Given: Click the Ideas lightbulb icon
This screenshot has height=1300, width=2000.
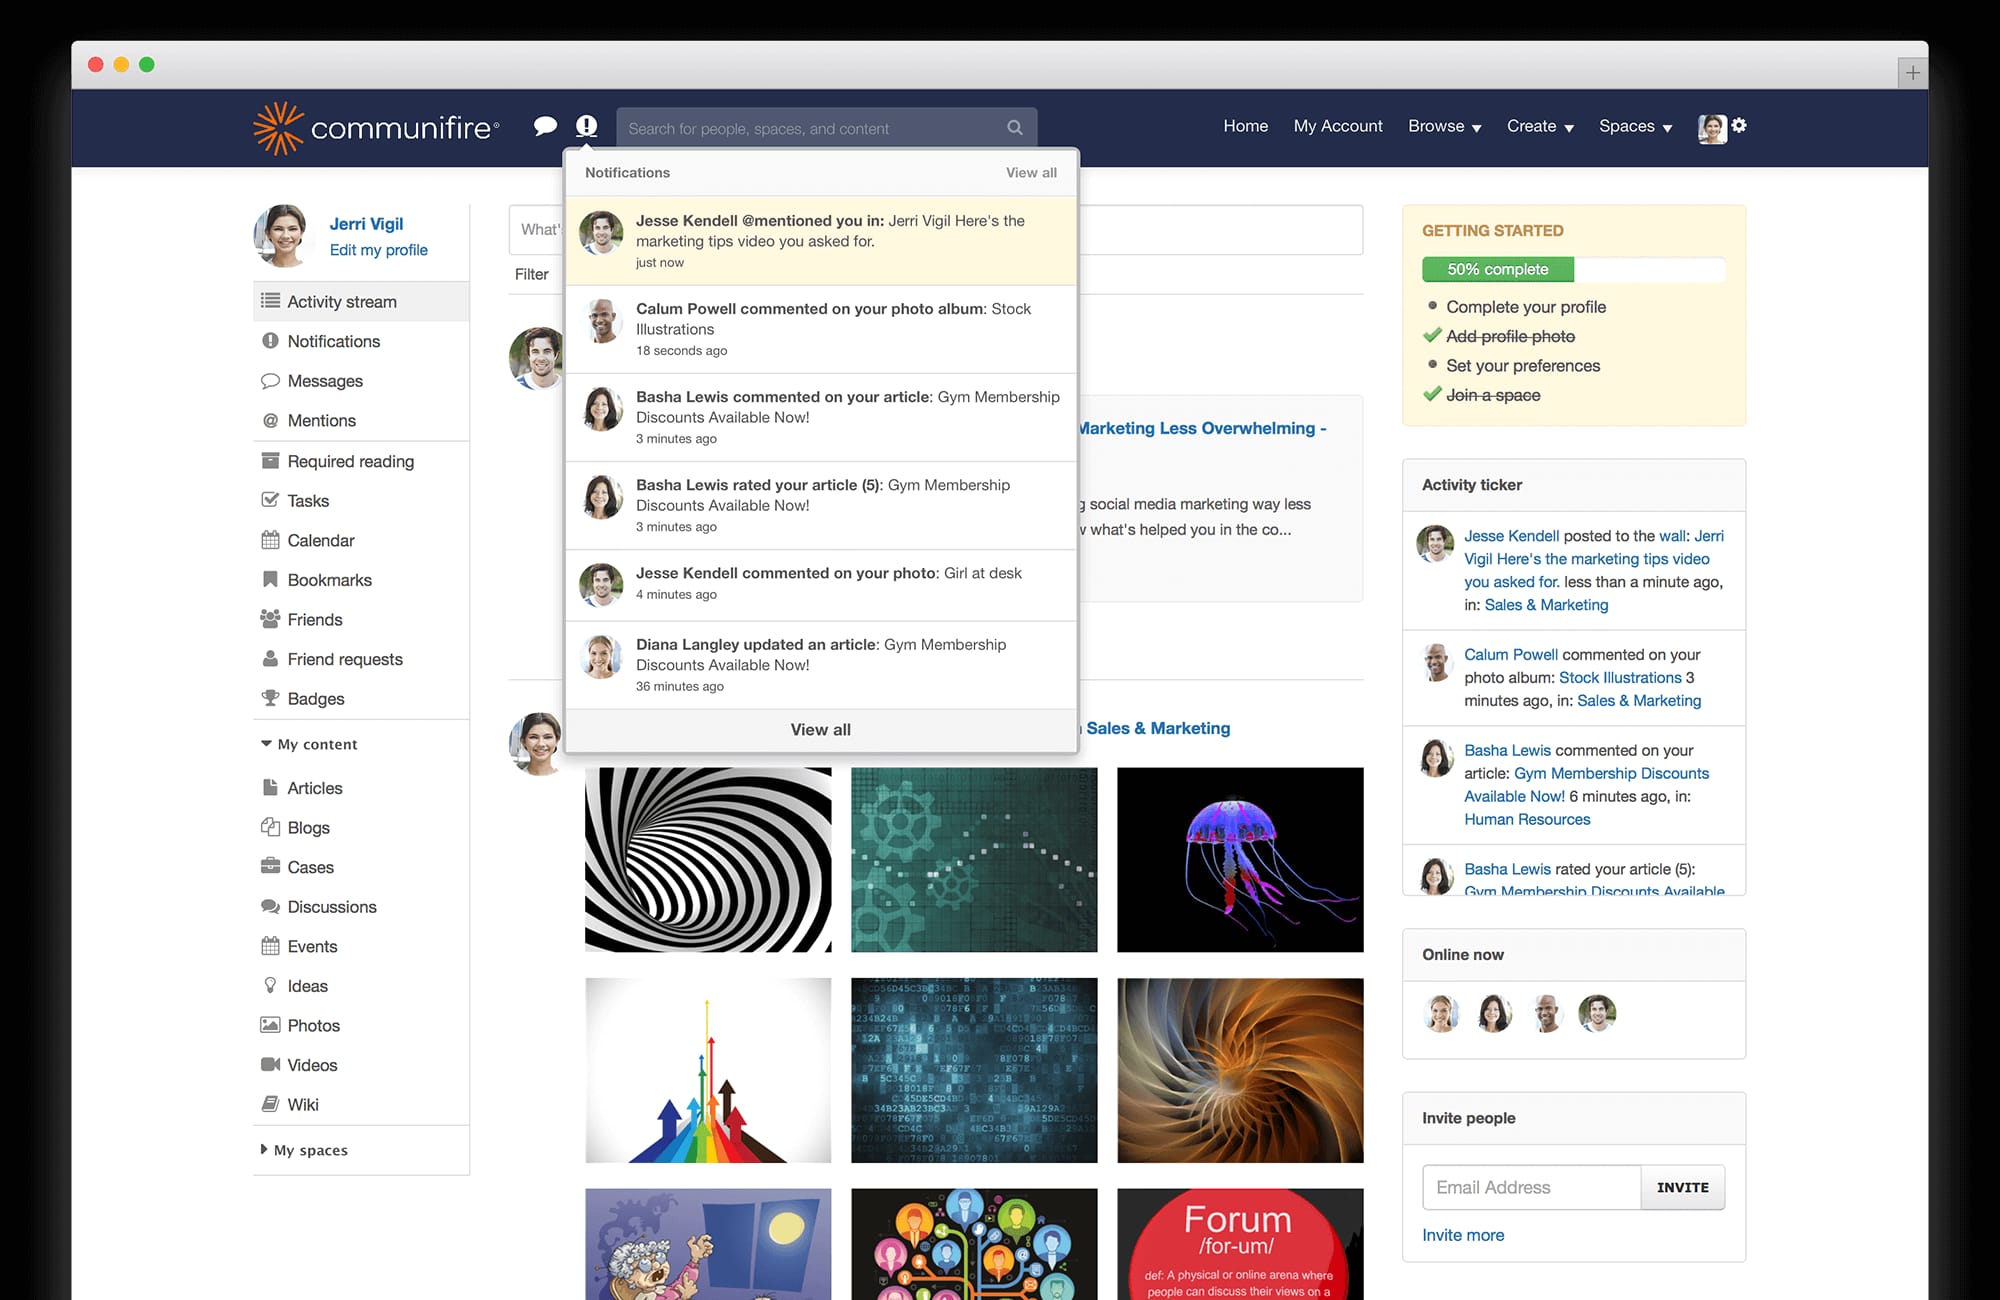Looking at the screenshot, I should pyautogui.click(x=270, y=985).
